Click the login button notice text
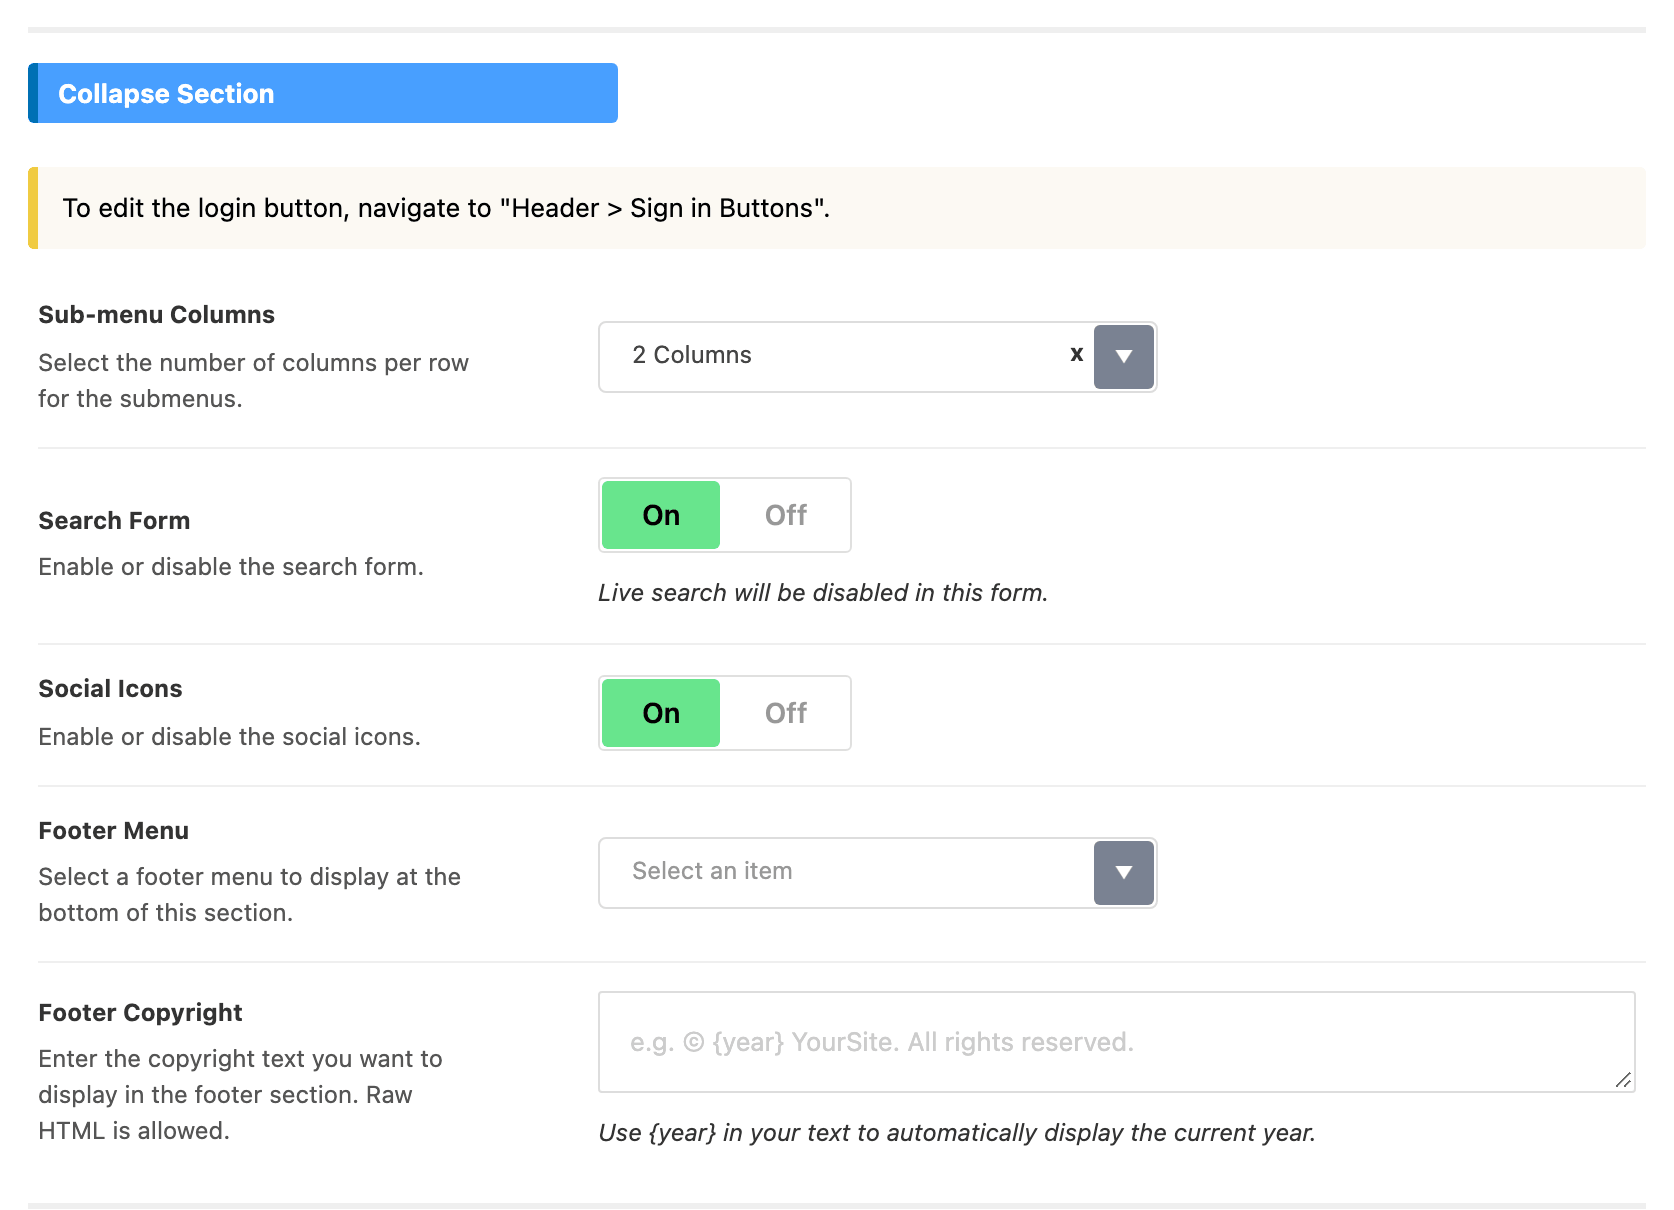The image size is (1674, 1210). [446, 208]
